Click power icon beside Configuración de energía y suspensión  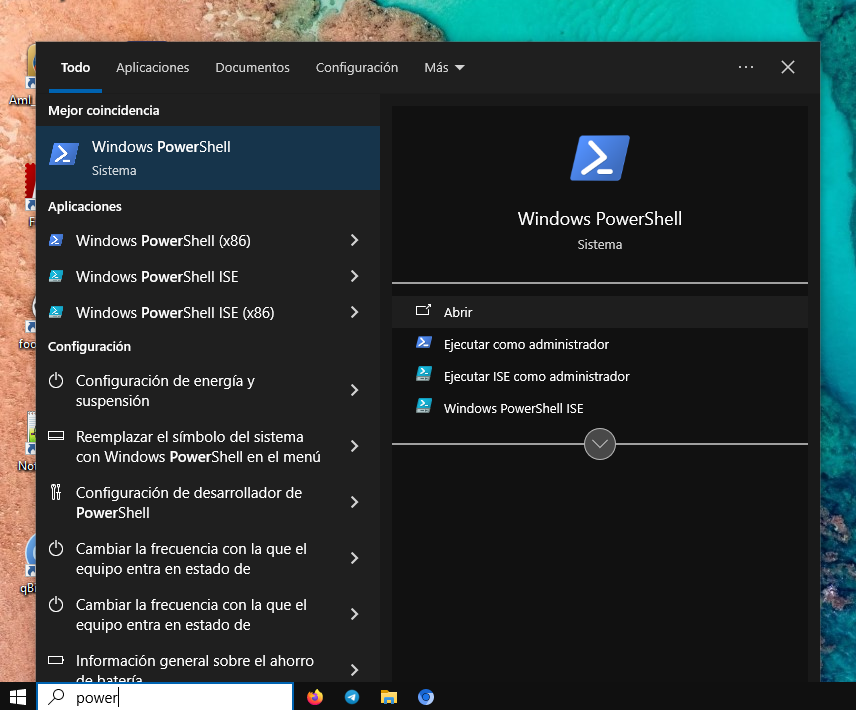[56, 380]
